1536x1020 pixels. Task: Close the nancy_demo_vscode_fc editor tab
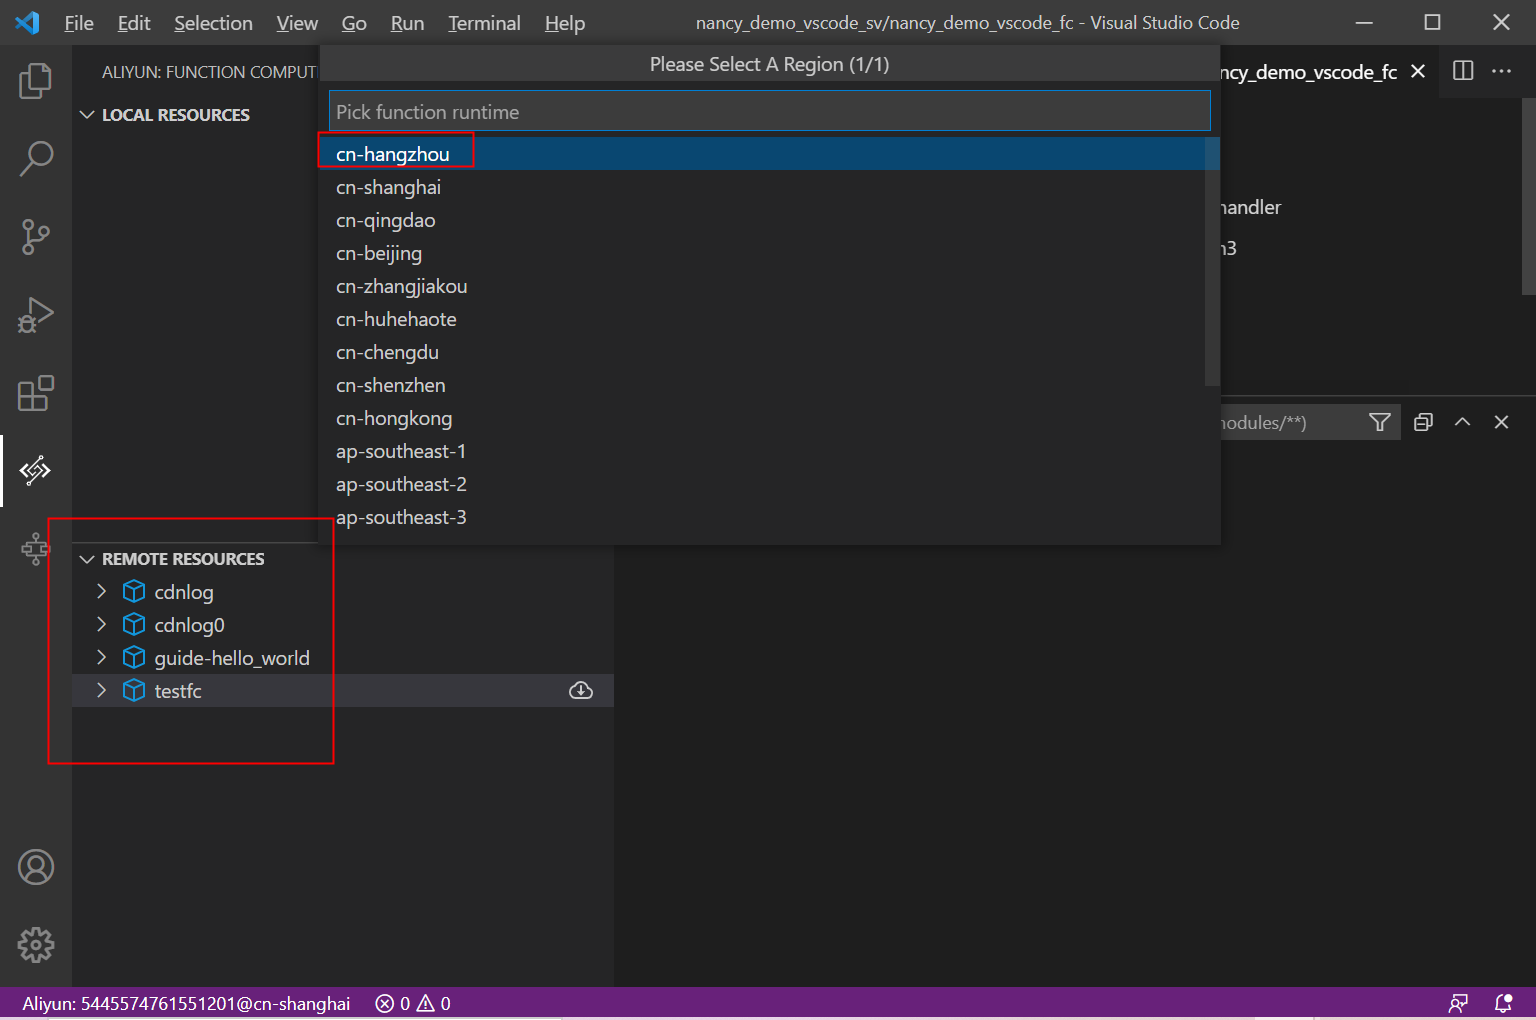1418,71
